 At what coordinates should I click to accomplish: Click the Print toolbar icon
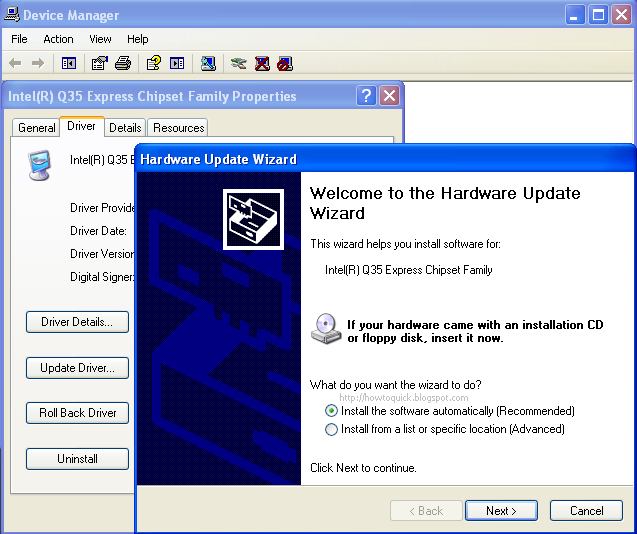pyautogui.click(x=123, y=63)
